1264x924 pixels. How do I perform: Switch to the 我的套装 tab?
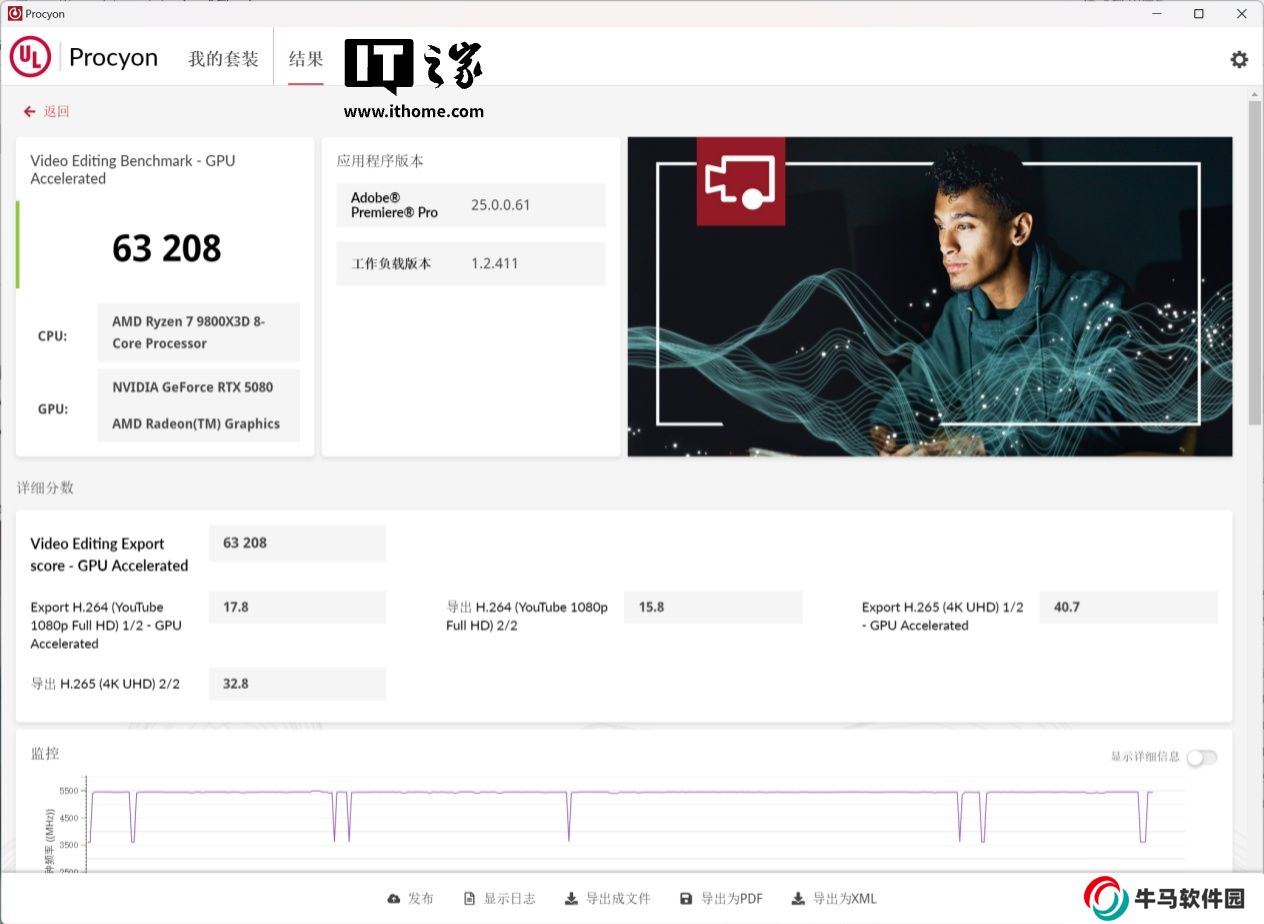pyautogui.click(x=223, y=59)
